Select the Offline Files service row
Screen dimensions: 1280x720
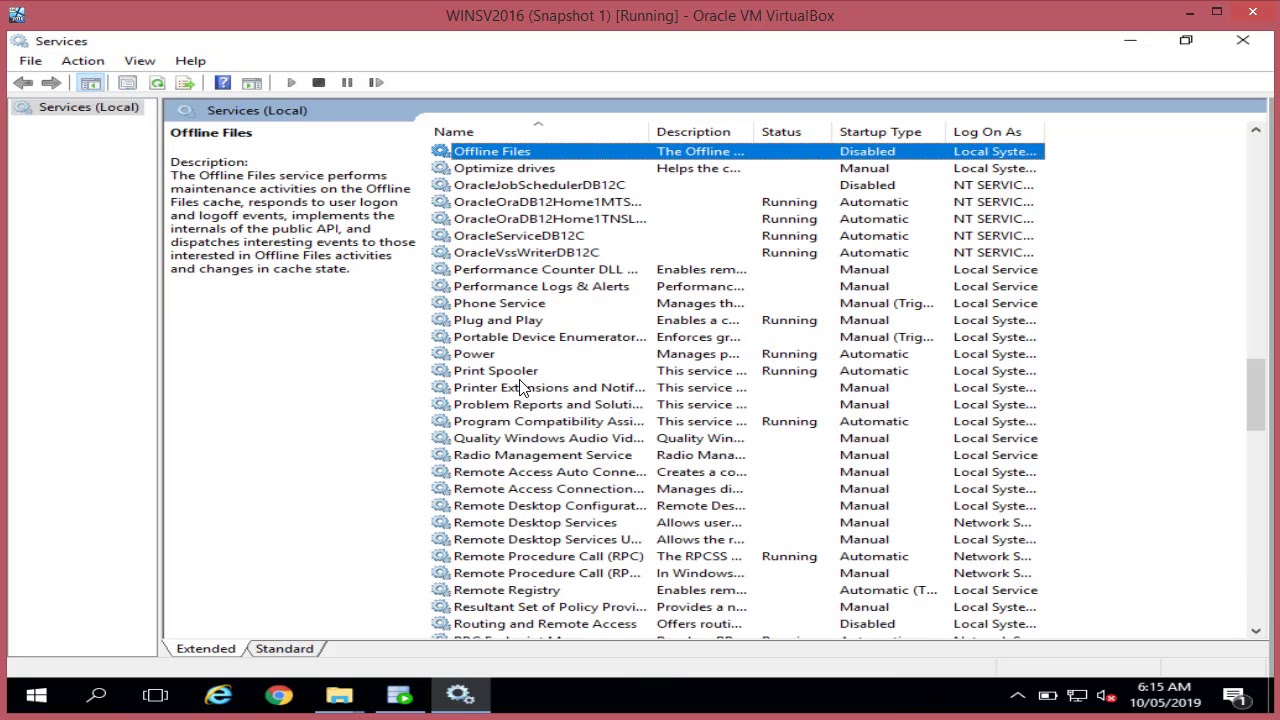point(738,152)
